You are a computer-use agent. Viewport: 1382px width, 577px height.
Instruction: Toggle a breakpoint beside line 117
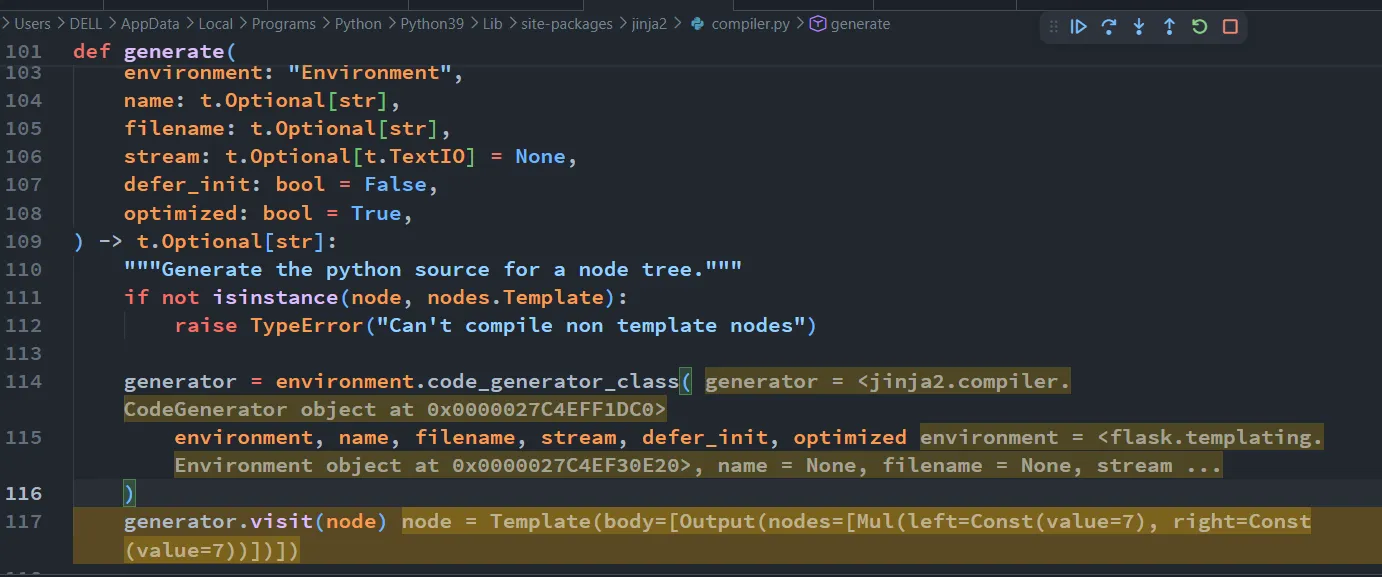click(8, 521)
